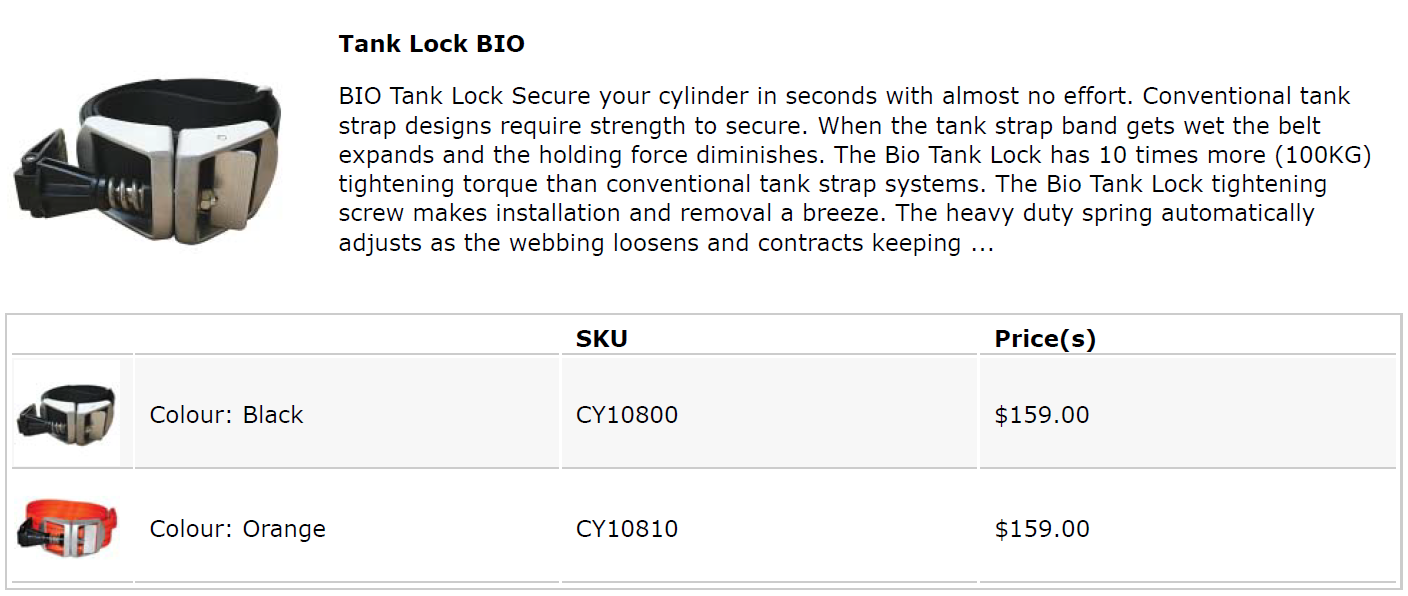Select the orange tank lock thumbnail
Screen dimensions: 1408x596
tap(66, 527)
